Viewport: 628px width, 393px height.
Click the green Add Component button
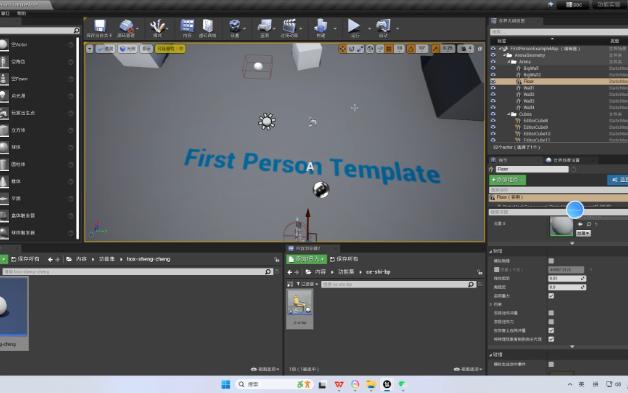click(x=507, y=180)
